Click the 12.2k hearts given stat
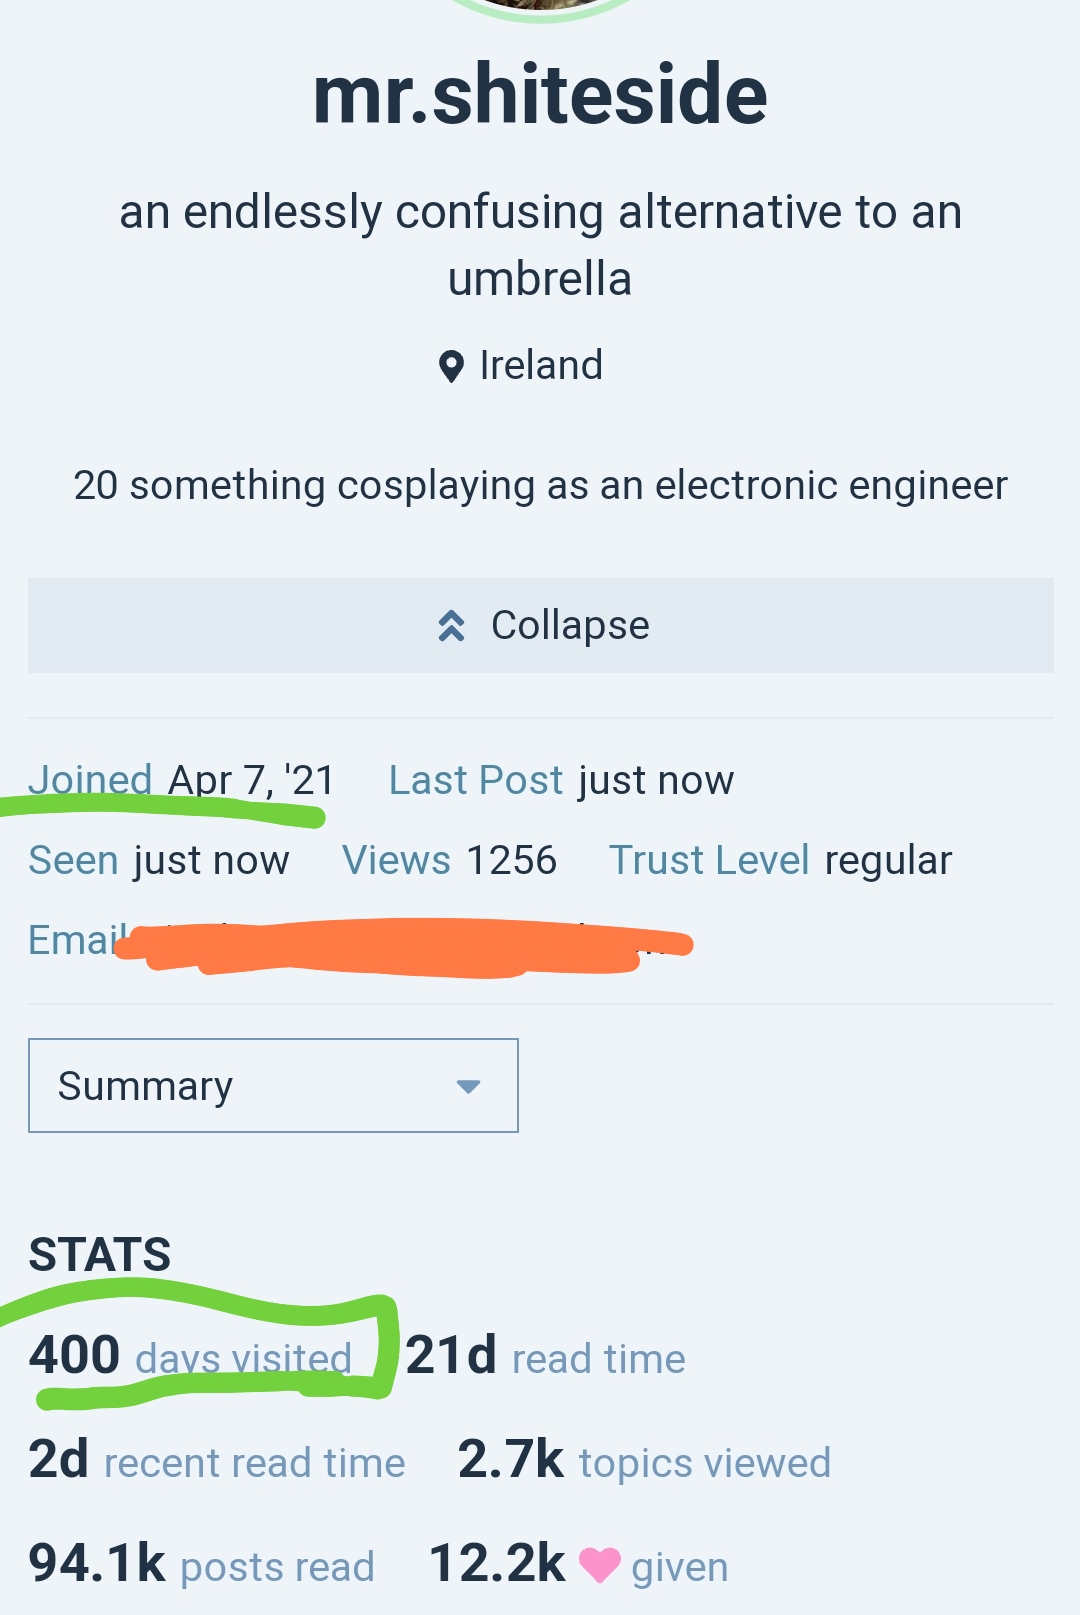Image resolution: width=1080 pixels, height=1615 pixels. click(x=578, y=1565)
